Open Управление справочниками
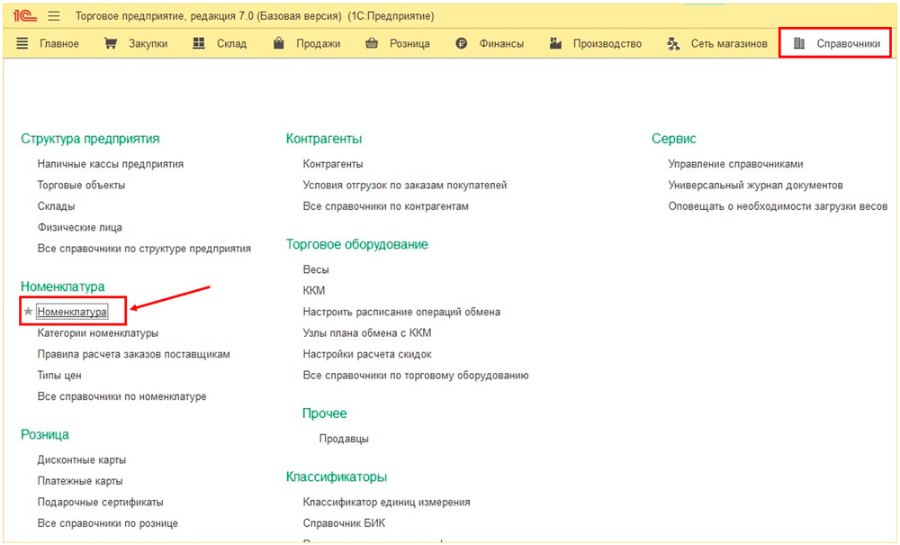This screenshot has height=545, width=900. 736,164
